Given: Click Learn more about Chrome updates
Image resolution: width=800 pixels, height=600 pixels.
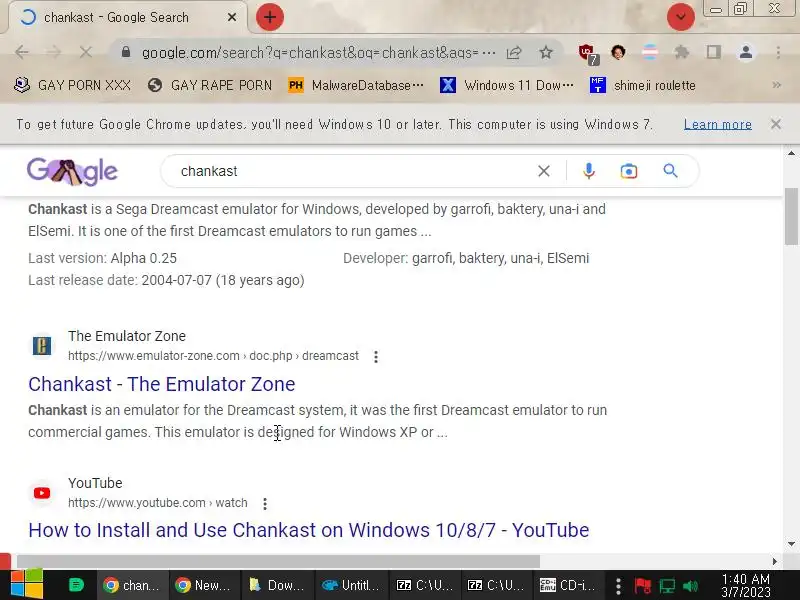Looking at the screenshot, I should 717,124.
